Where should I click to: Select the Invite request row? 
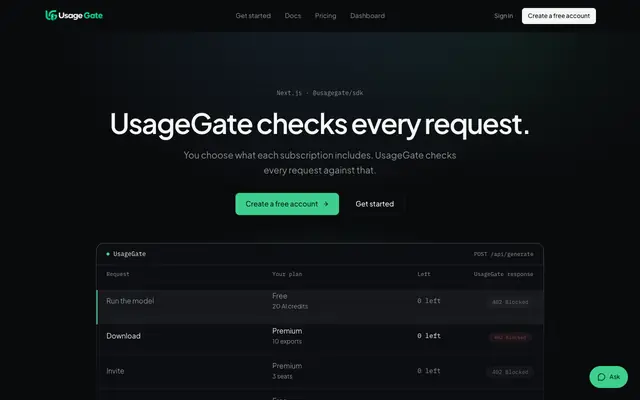point(320,371)
